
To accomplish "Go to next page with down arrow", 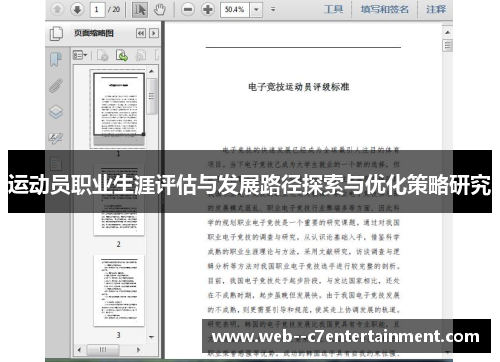I will (77, 9).
